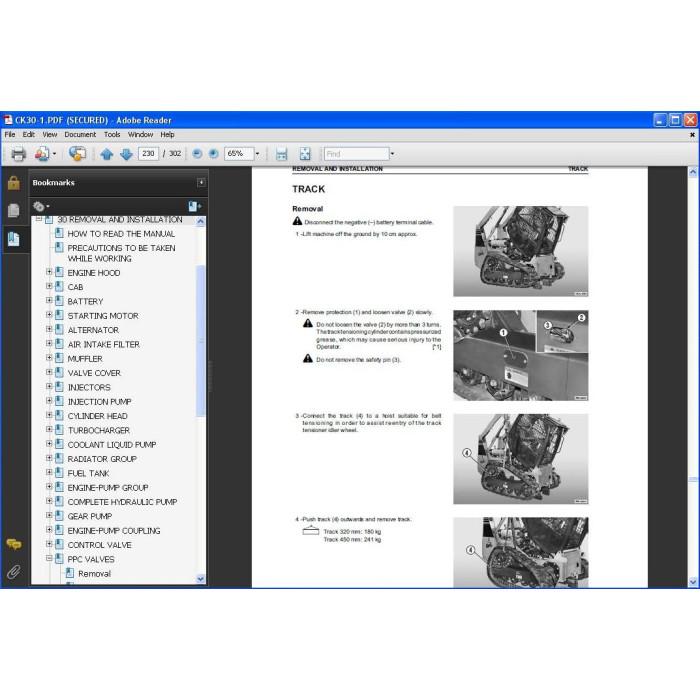
Task: Click the Print icon in toolbar
Action: 18,154
